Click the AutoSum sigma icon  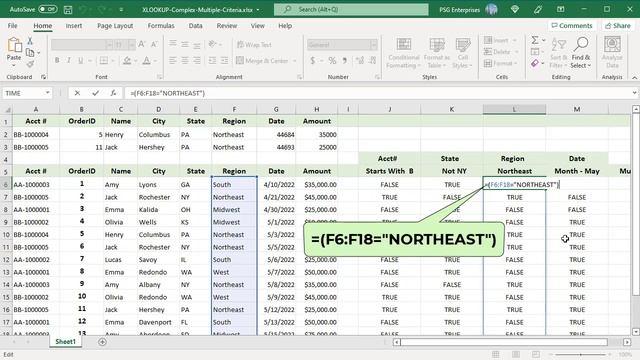pos(535,40)
